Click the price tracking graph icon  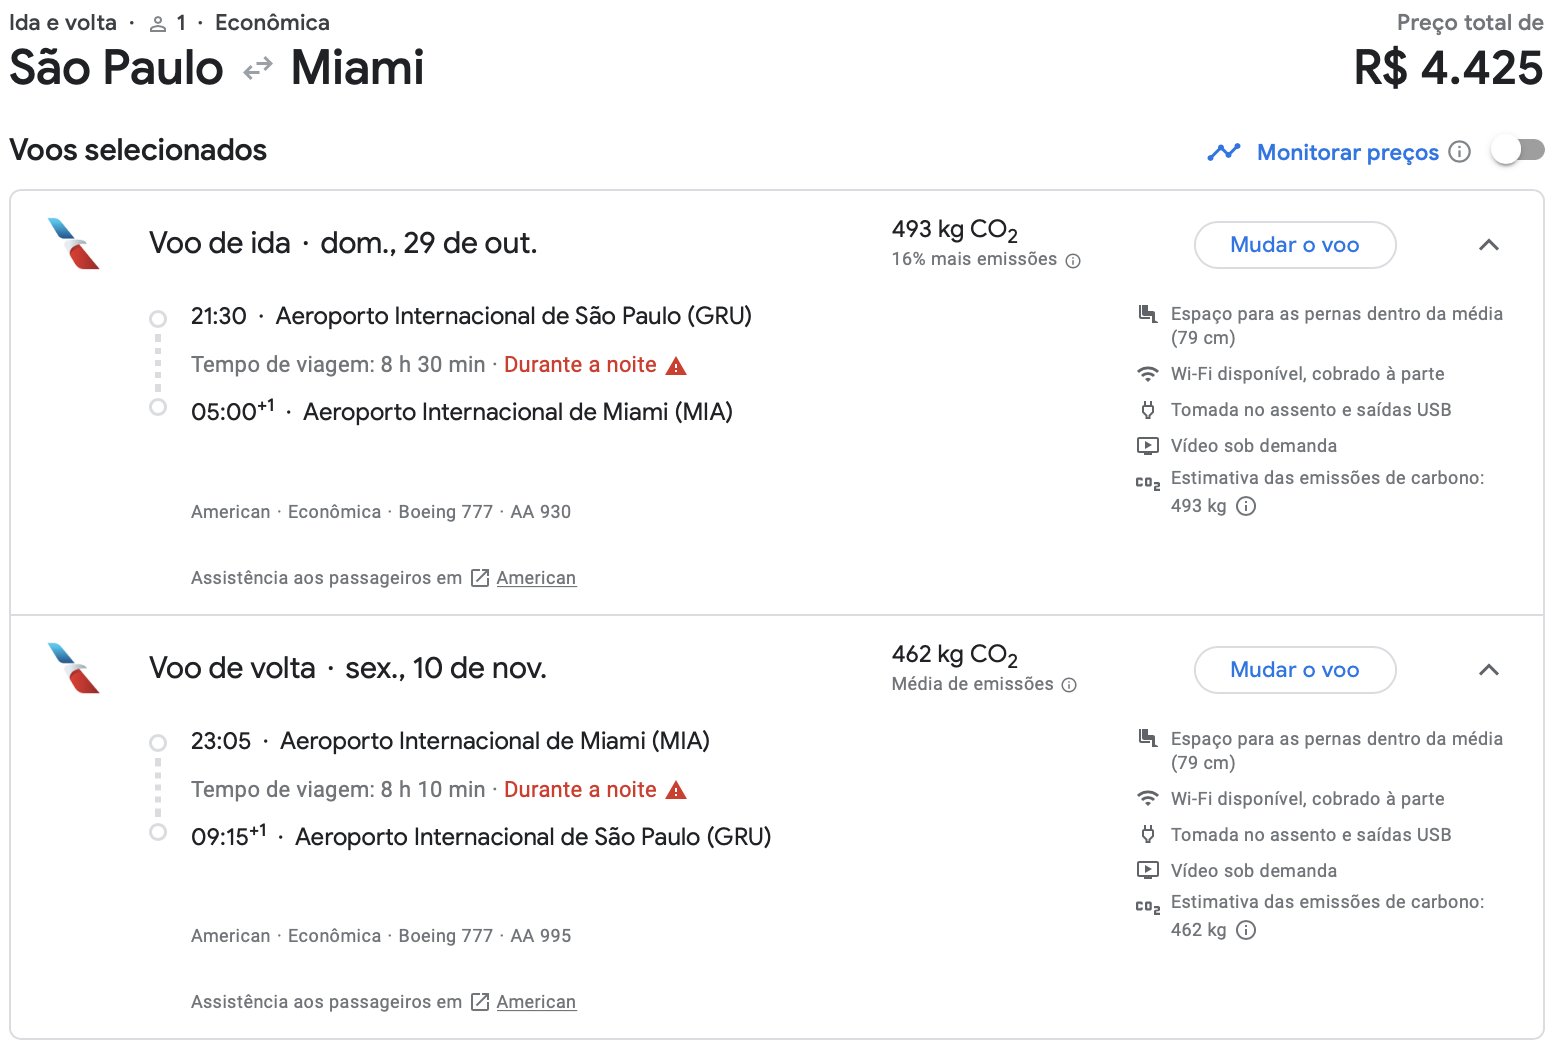click(1224, 152)
